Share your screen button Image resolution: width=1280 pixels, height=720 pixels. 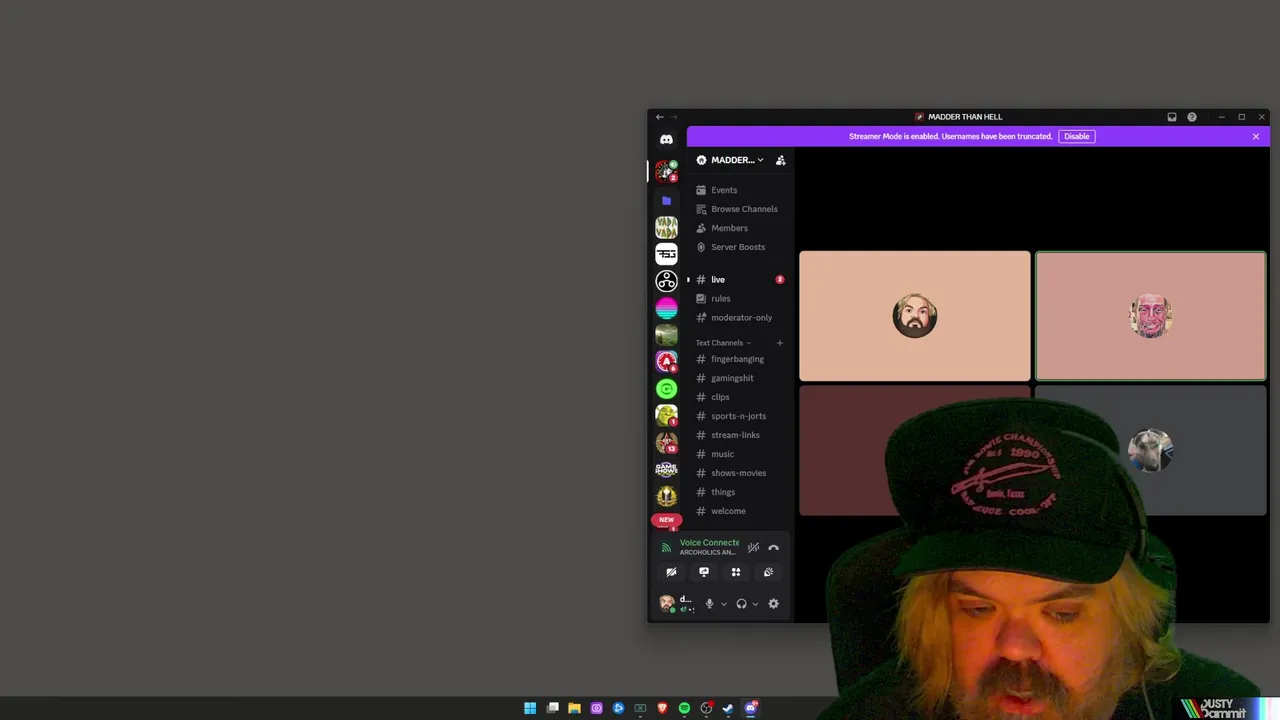[x=704, y=572]
